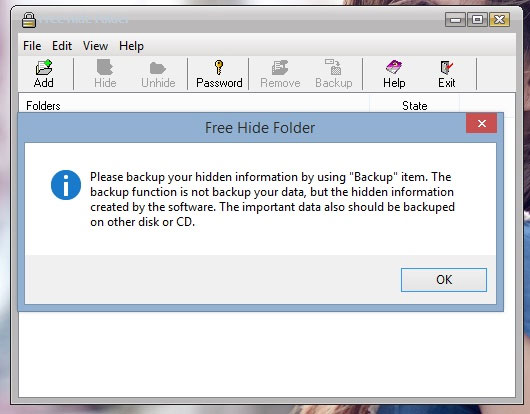Click the Backup toolbar icon
The image size is (530, 414).
[333, 67]
